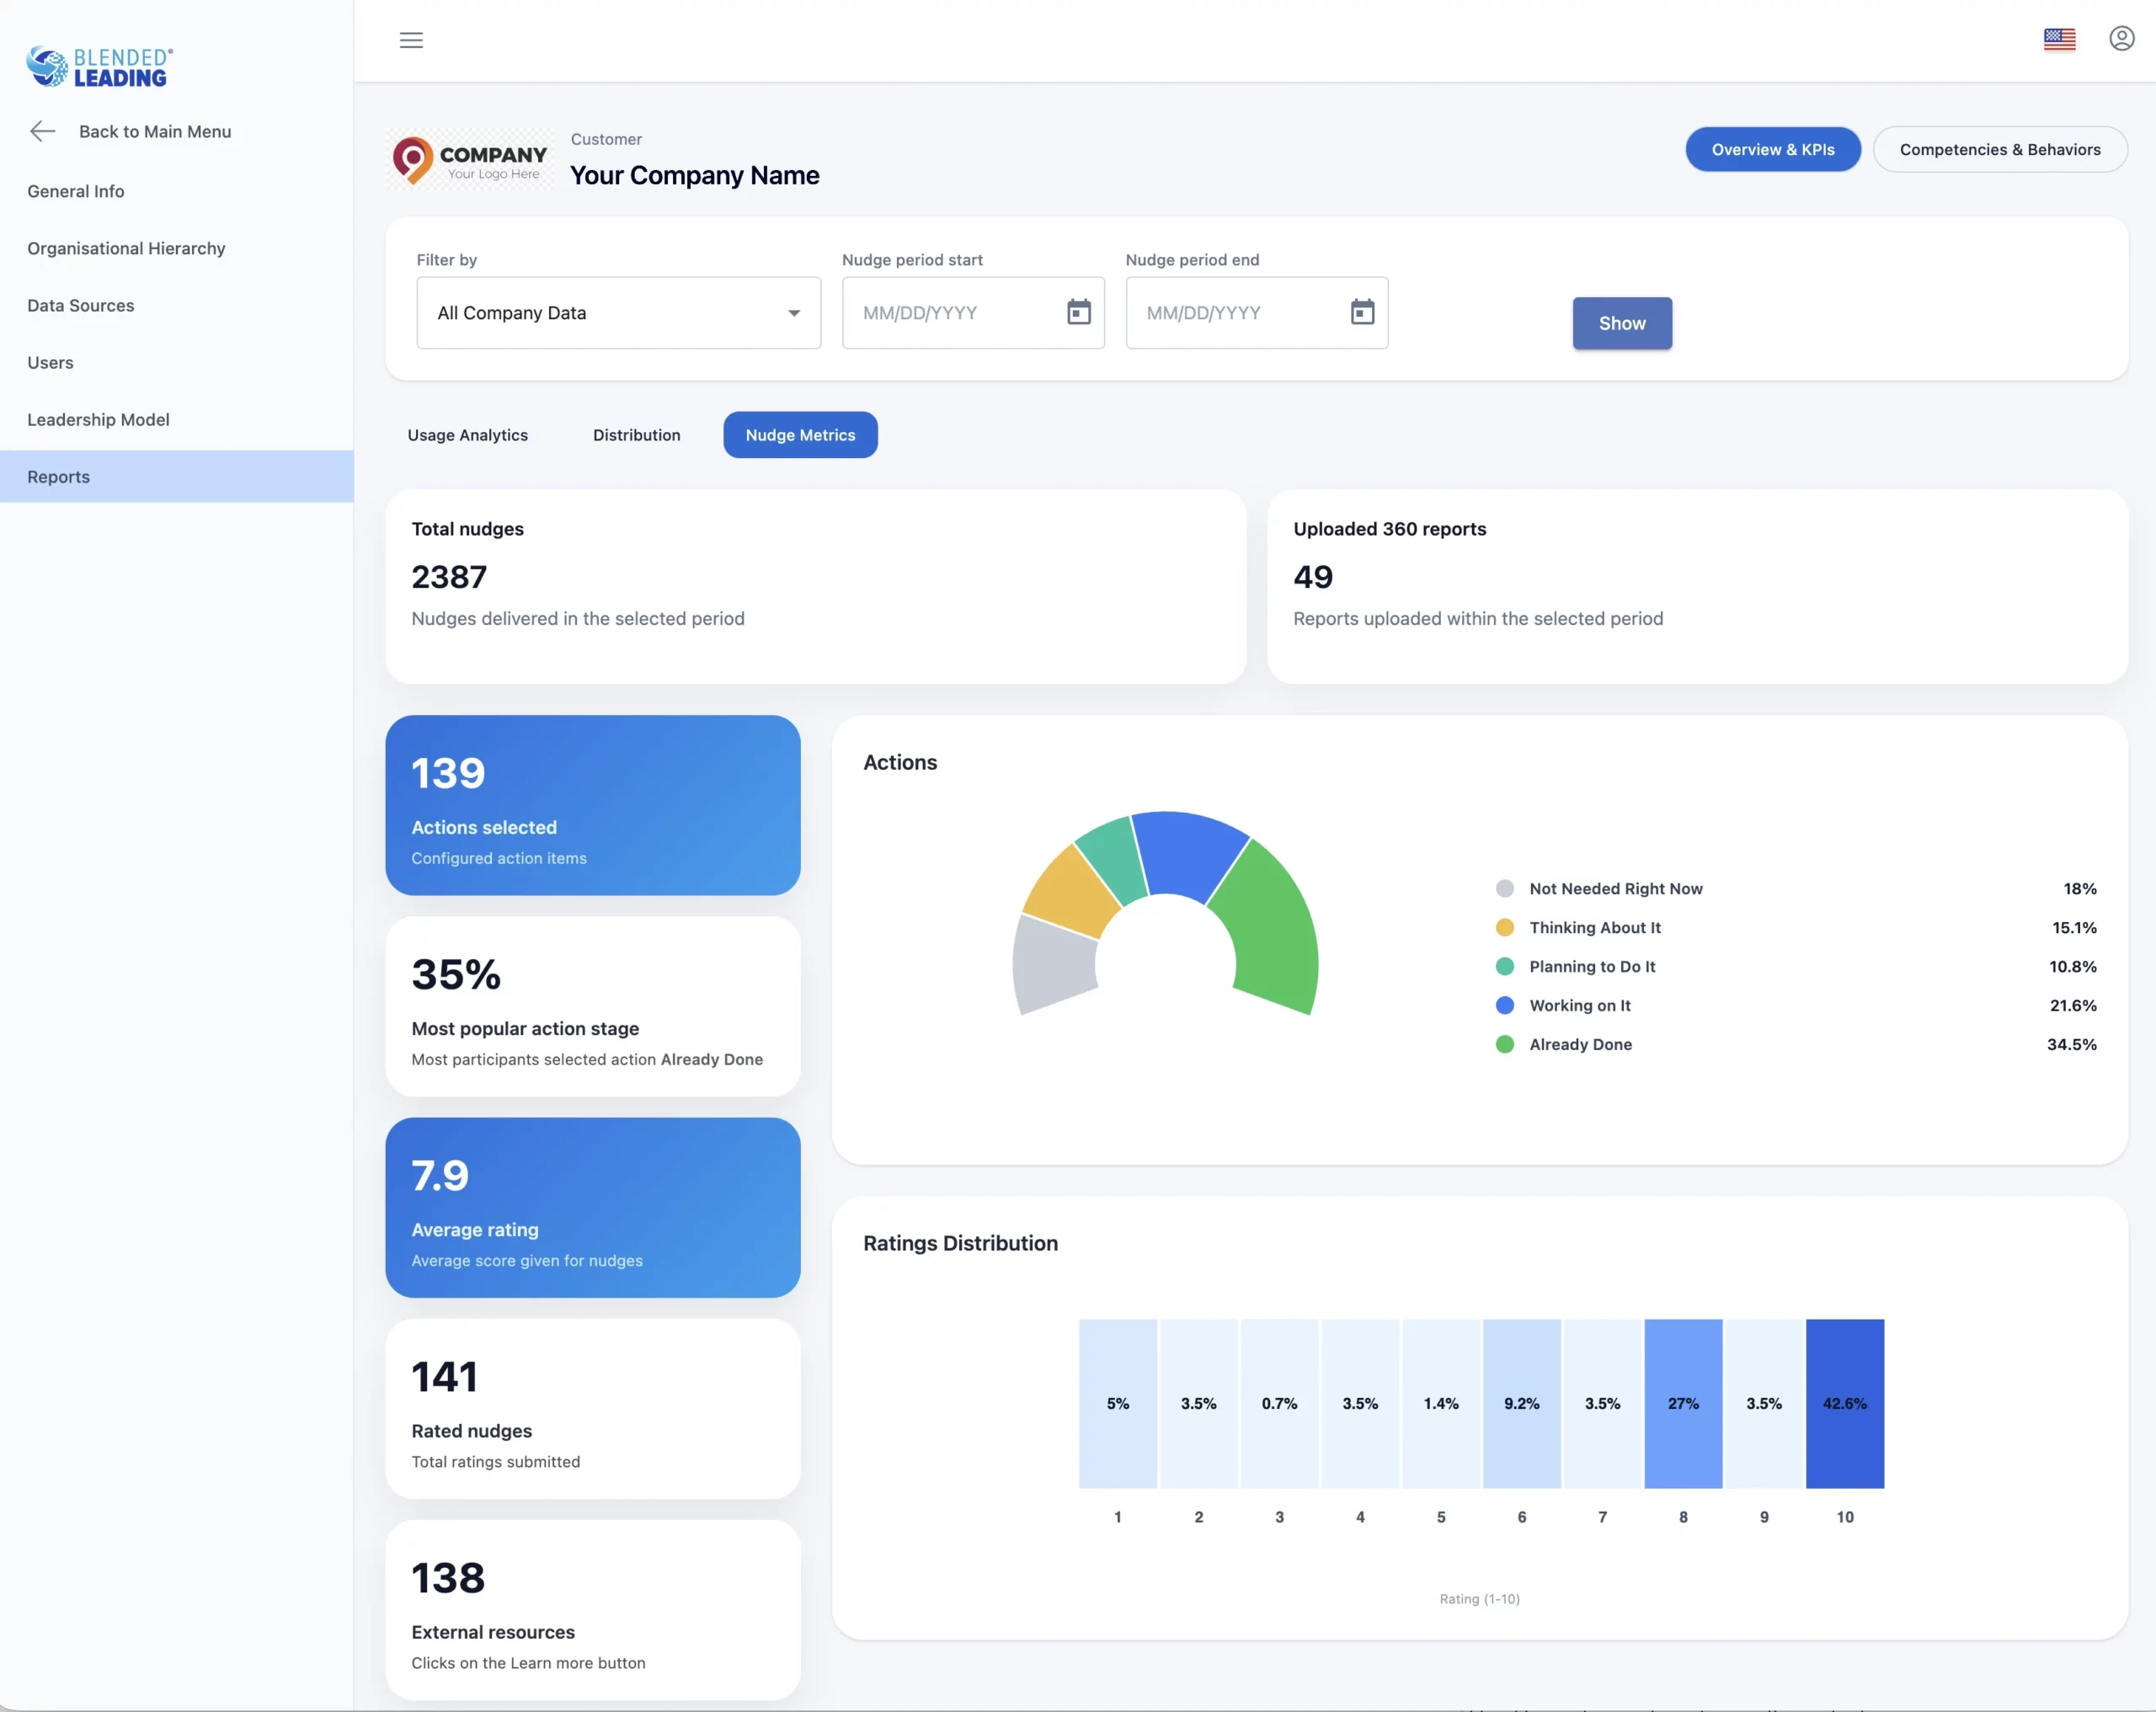Click the back arrow to Main Menu
This screenshot has height=1712, width=2156.
(x=42, y=131)
